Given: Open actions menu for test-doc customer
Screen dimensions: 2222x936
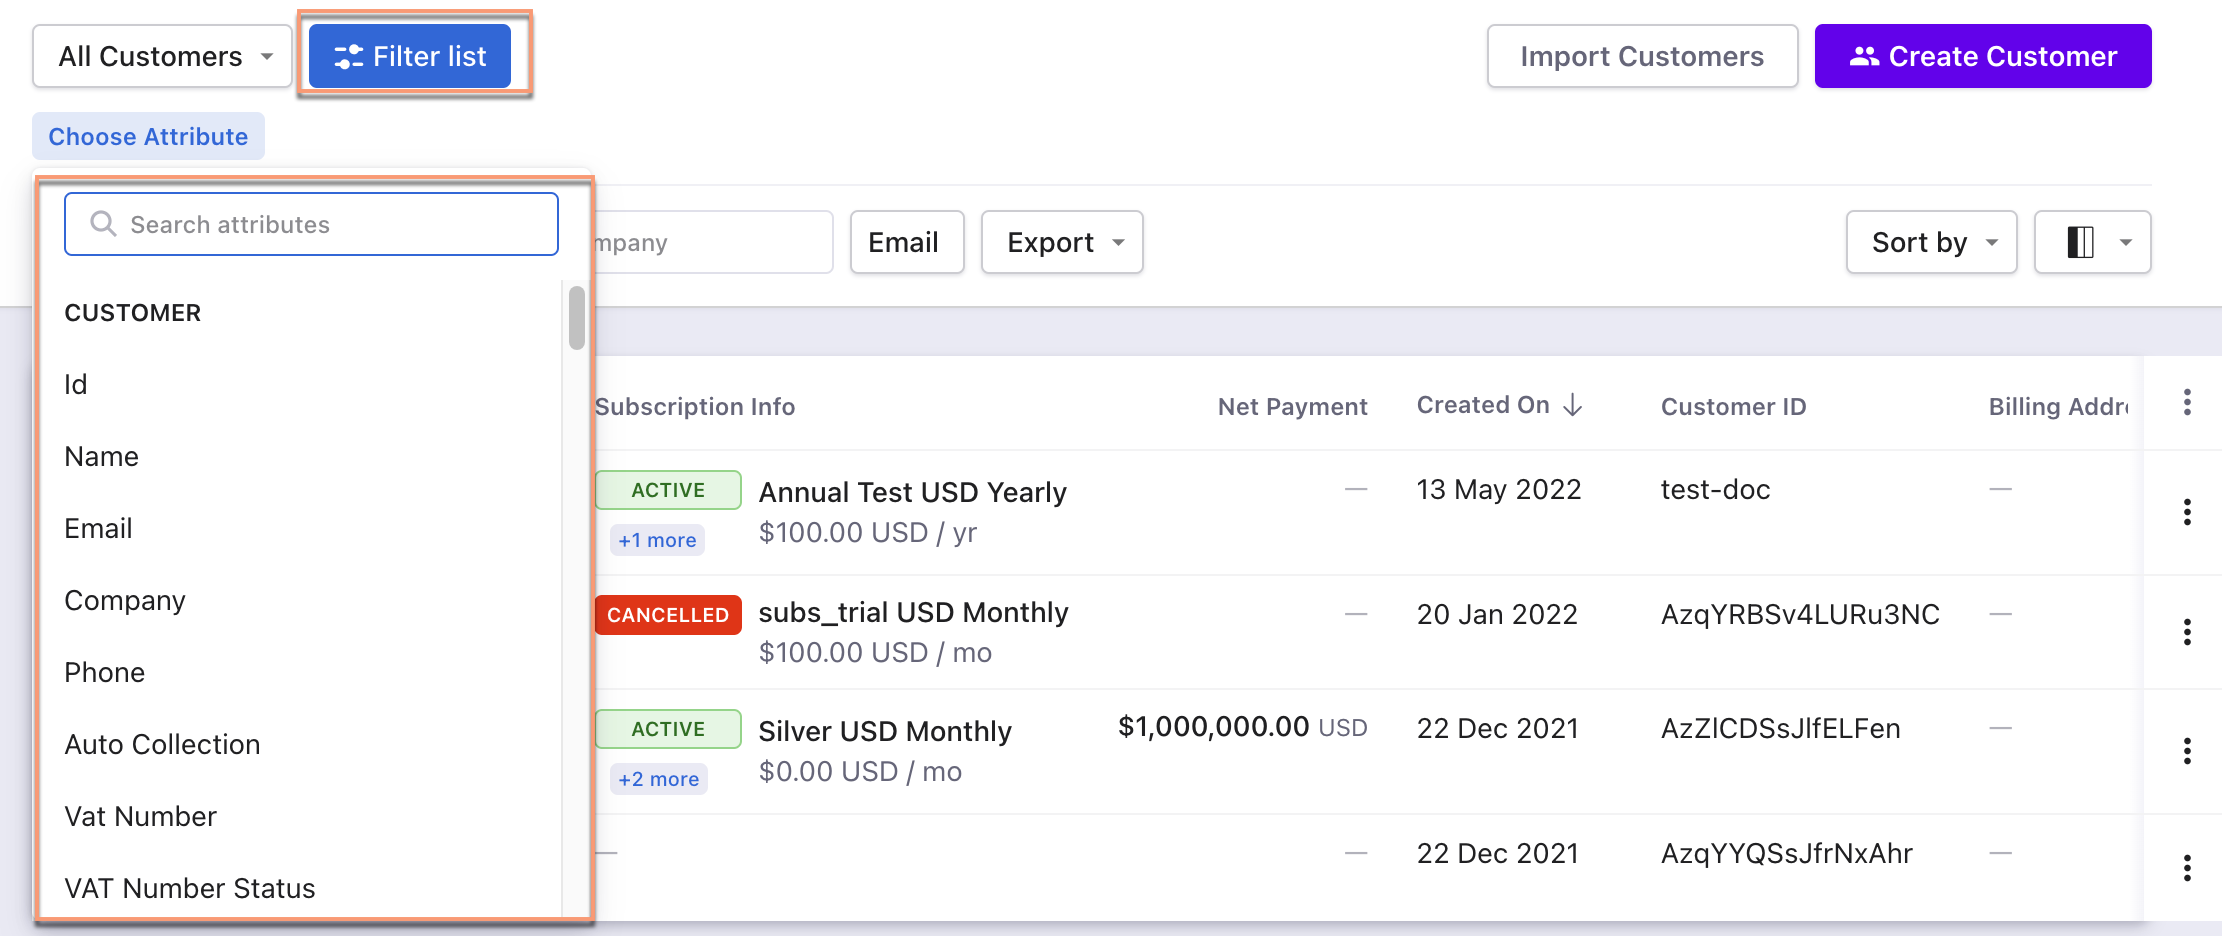Looking at the screenshot, I should point(2187,512).
